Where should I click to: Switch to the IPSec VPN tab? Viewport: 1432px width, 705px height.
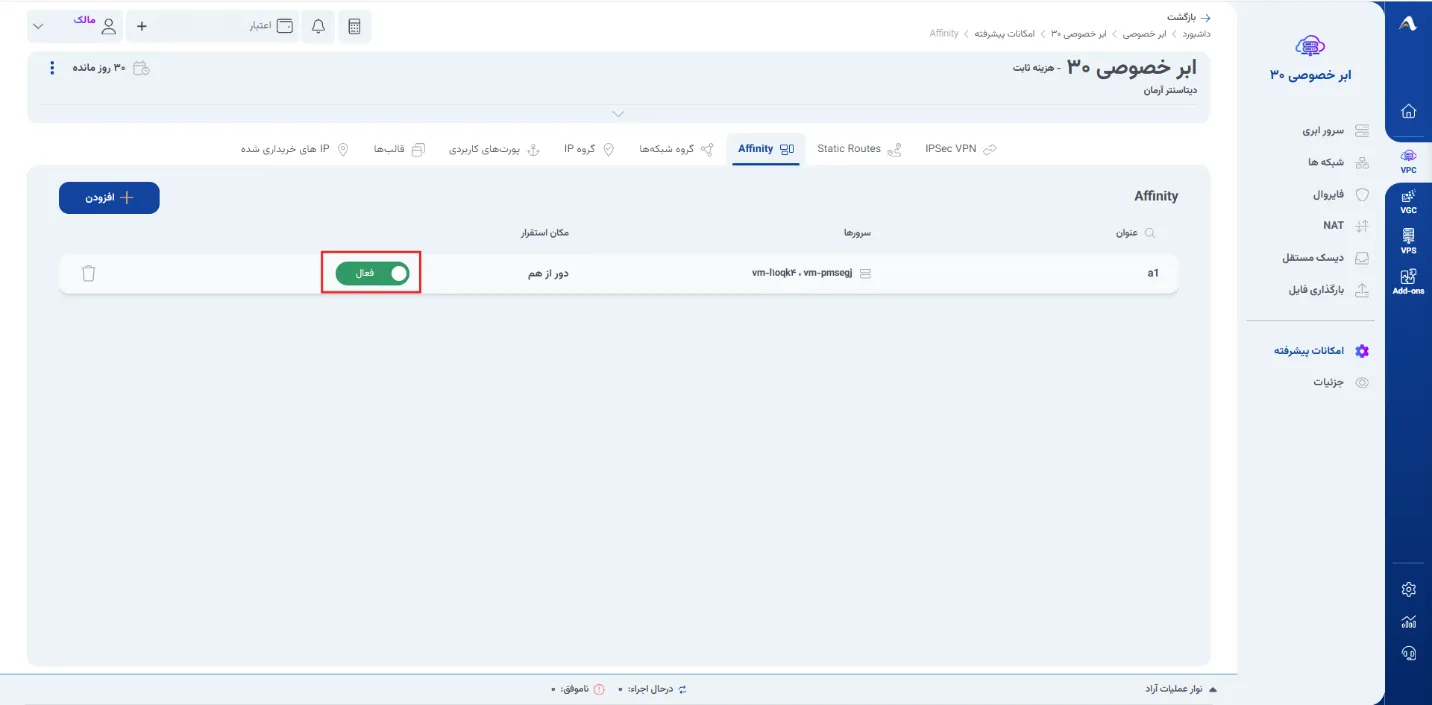click(x=960, y=149)
